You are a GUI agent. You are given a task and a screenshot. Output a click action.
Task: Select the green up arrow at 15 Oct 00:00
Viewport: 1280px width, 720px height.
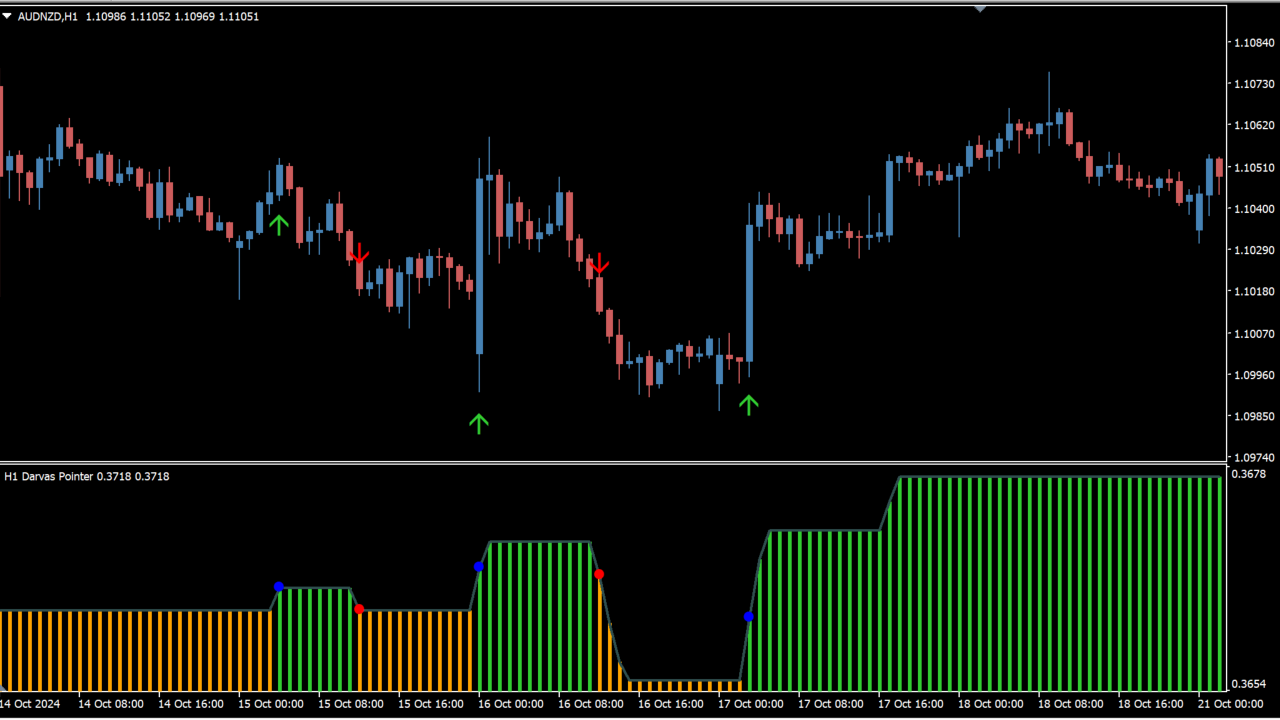coord(279,224)
